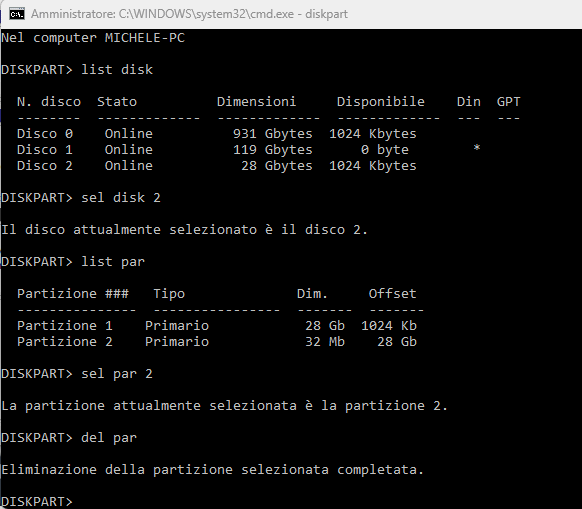Screen dimensions: 582x509
Task: Click the 'Din' column header
Action: [468, 101]
